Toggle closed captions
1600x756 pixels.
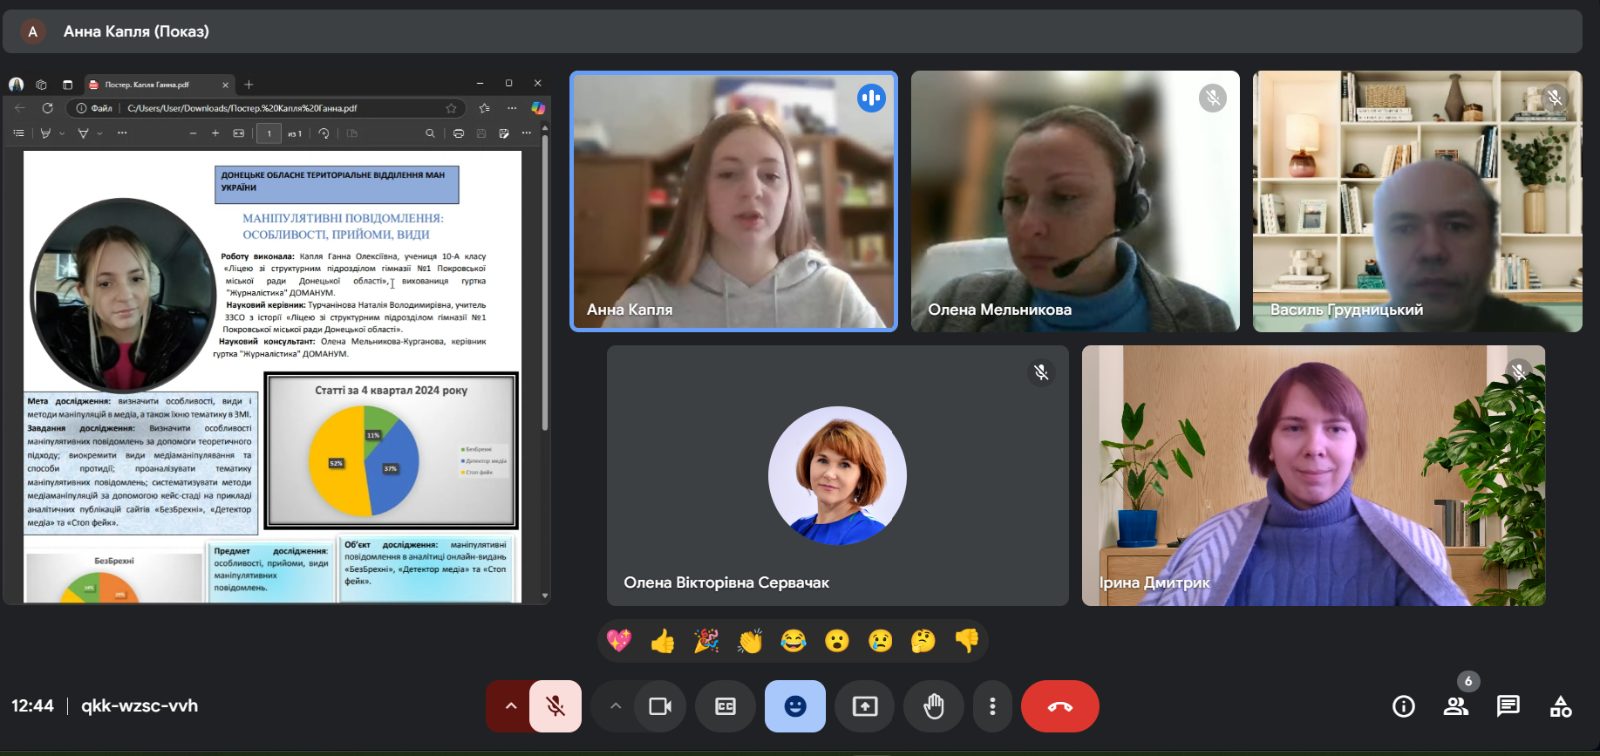(725, 706)
